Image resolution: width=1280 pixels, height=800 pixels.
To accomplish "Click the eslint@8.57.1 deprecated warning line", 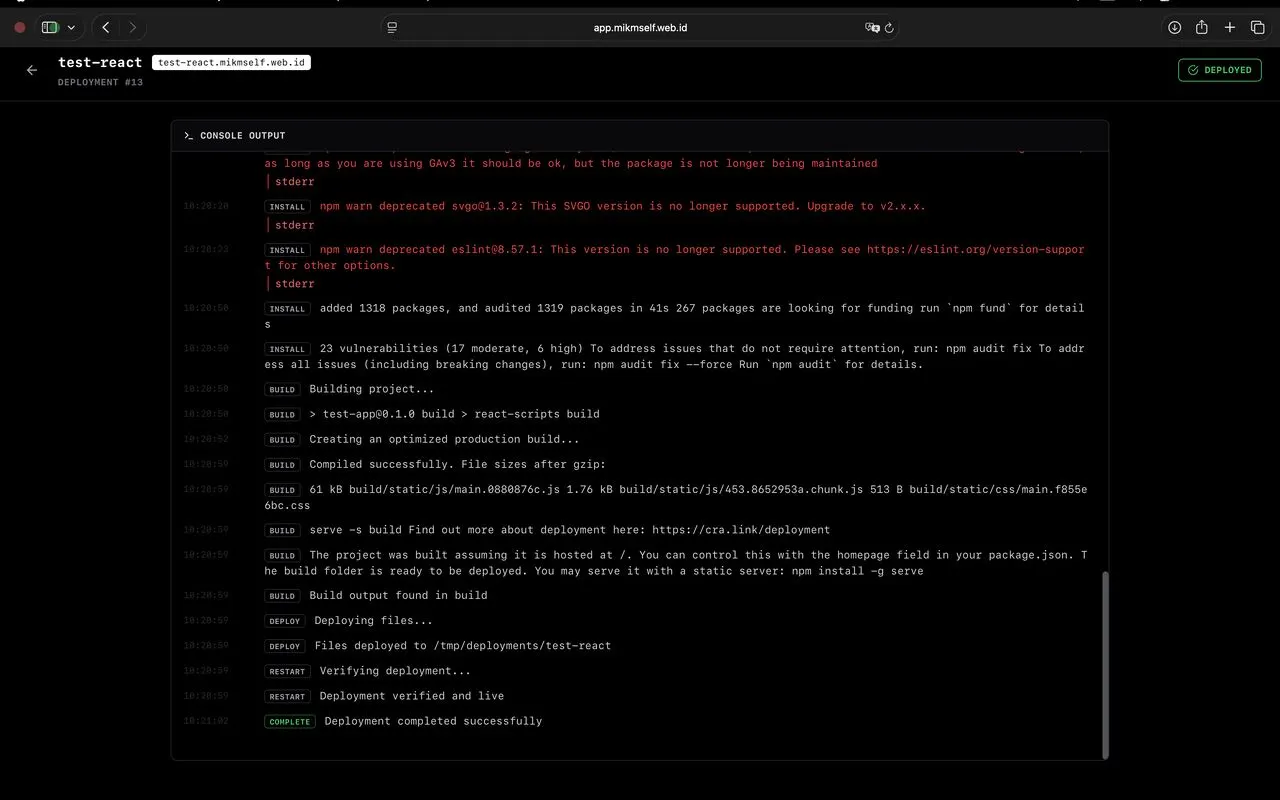I will pyautogui.click(x=674, y=257).
